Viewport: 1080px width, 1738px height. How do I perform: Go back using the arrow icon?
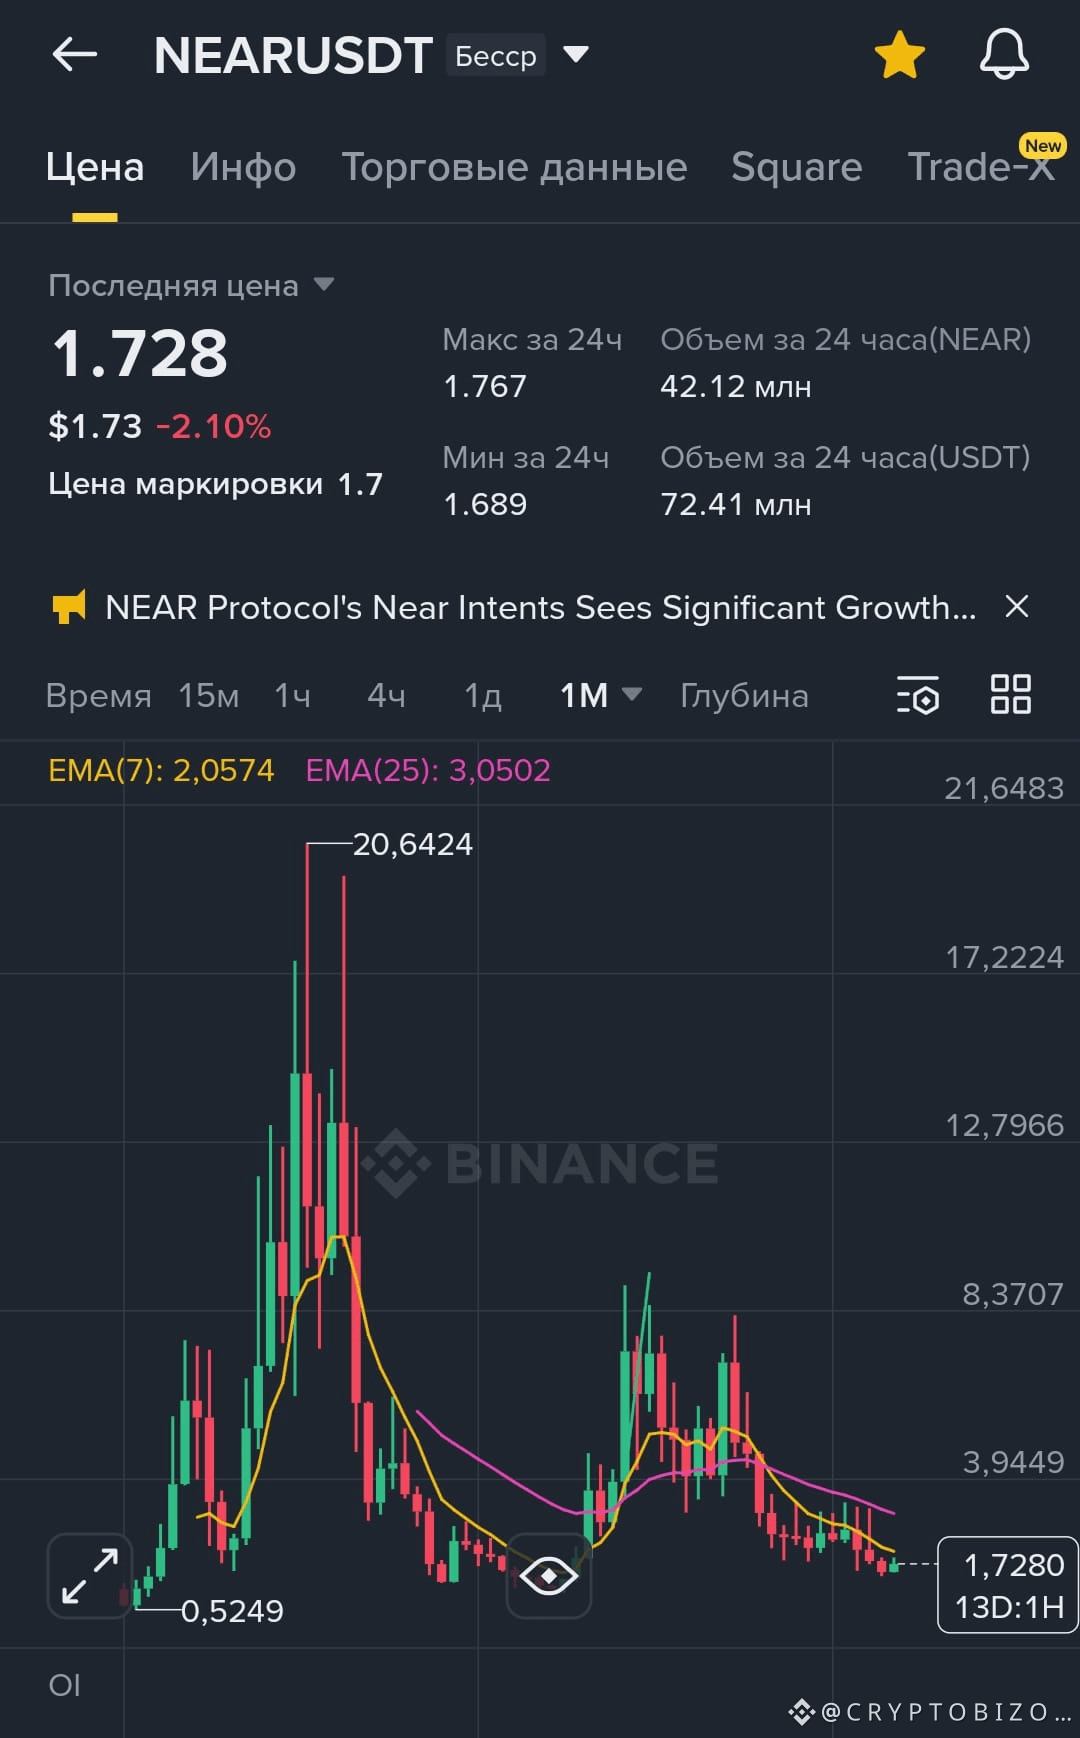pos(75,54)
